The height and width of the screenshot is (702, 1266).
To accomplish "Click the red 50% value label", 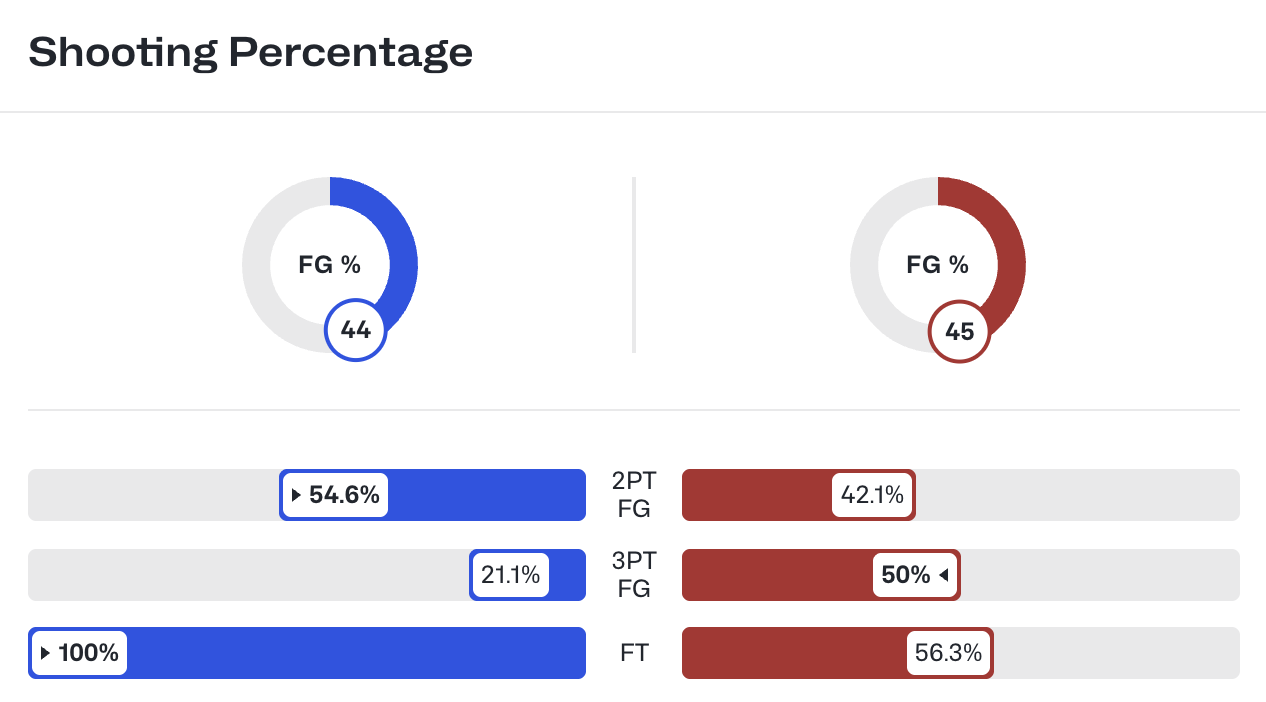I will 905,575.
